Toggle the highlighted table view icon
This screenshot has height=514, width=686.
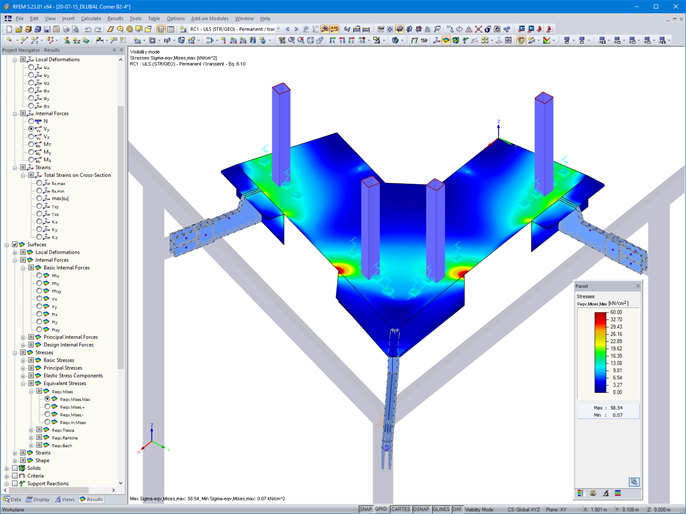coord(161,29)
